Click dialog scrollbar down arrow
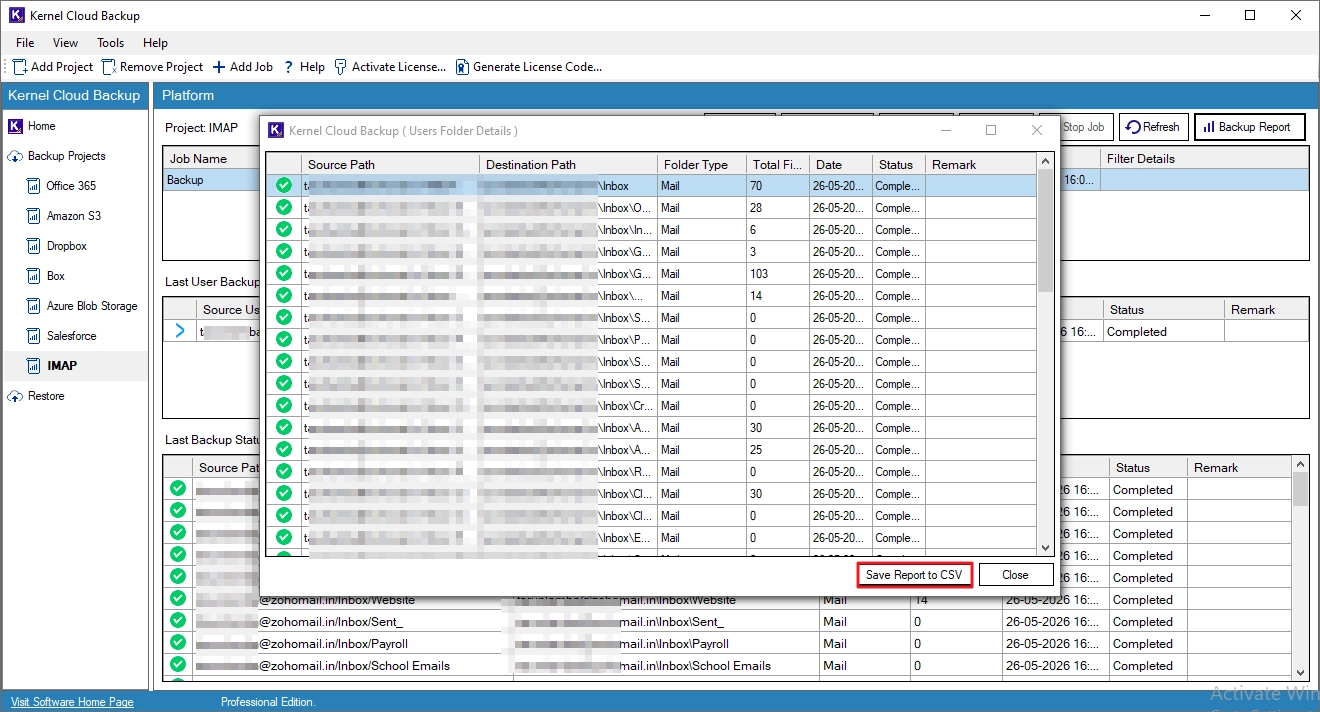This screenshot has width=1320, height=712. coord(1046,548)
